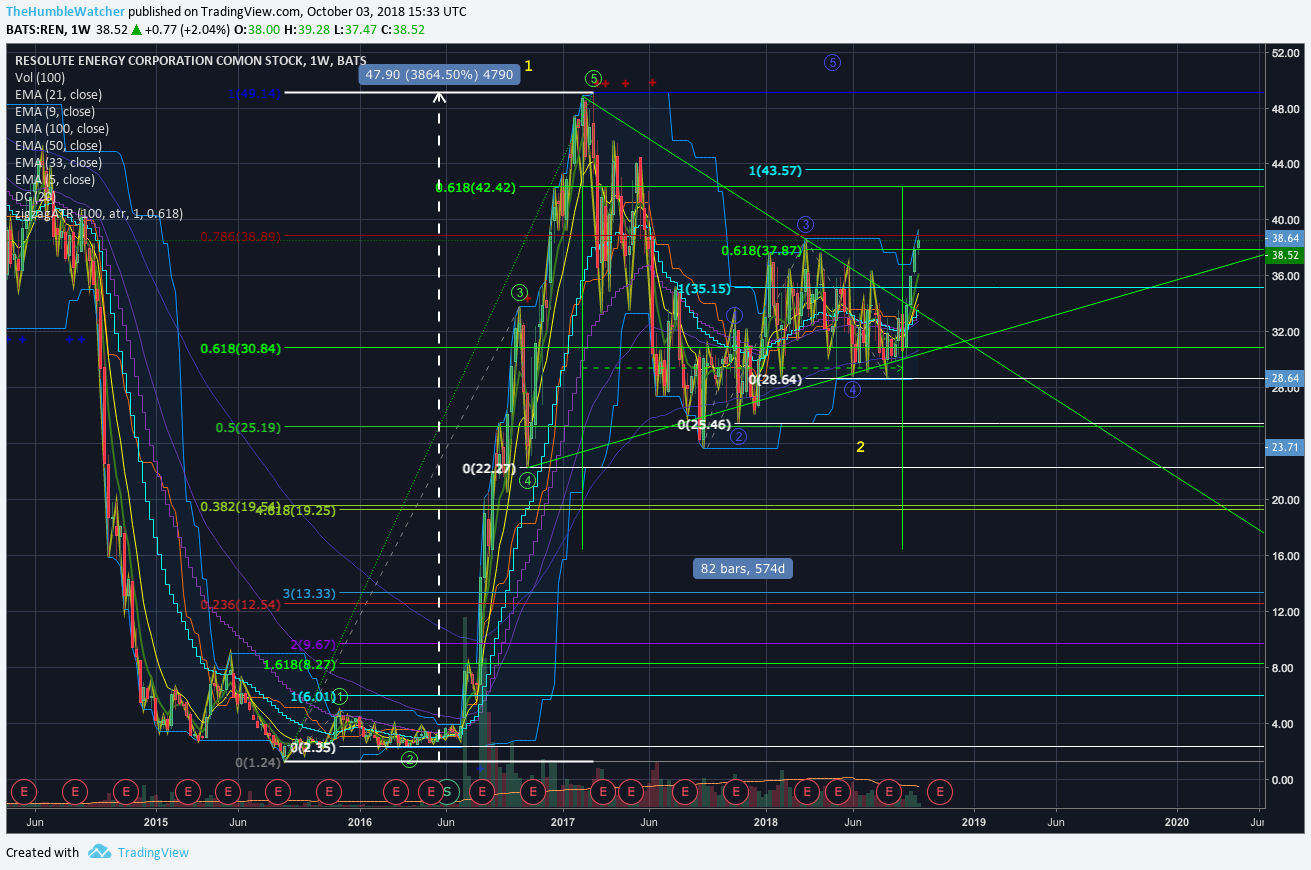Screen dimensions: 1311x870
Task: Select the zigzagATR indicator legend
Action: tap(99, 213)
